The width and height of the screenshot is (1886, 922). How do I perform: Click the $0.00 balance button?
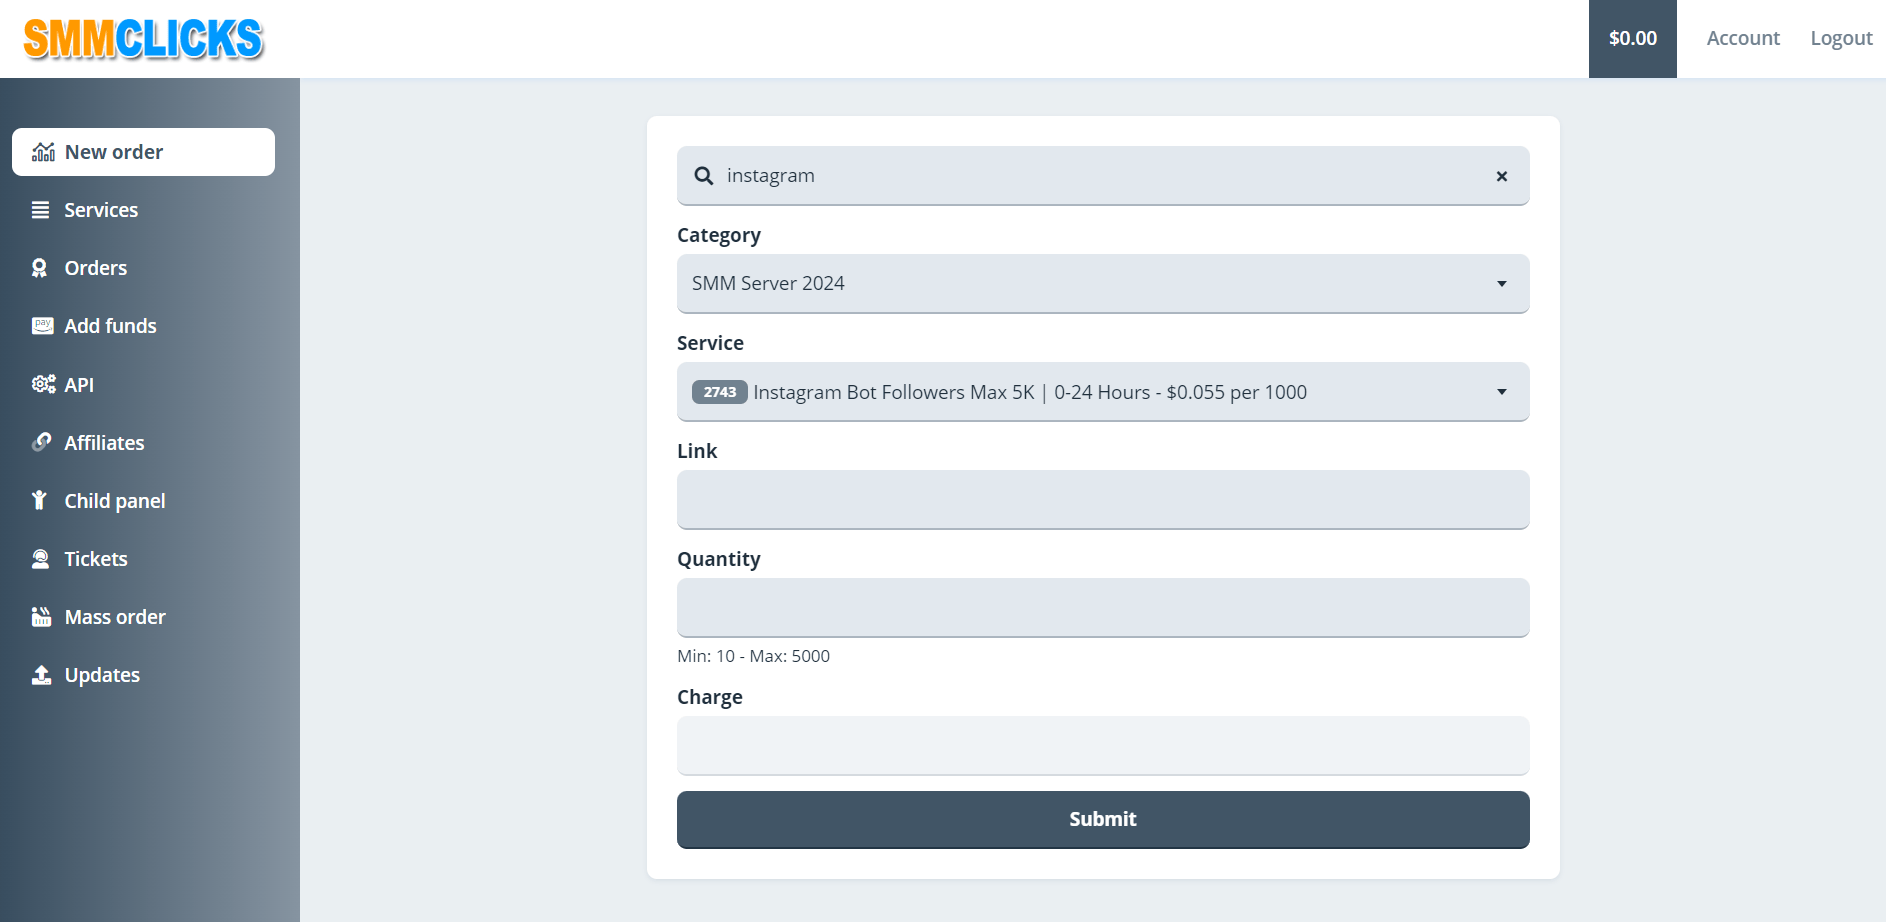pos(1632,38)
